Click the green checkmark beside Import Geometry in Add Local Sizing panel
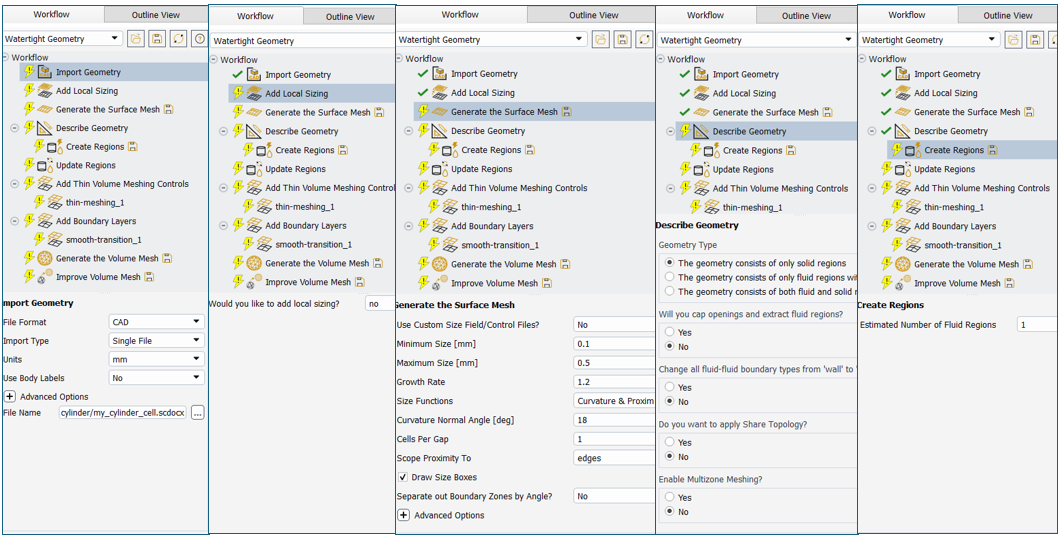Viewport: 1060px width, 538px height. [x=237, y=74]
